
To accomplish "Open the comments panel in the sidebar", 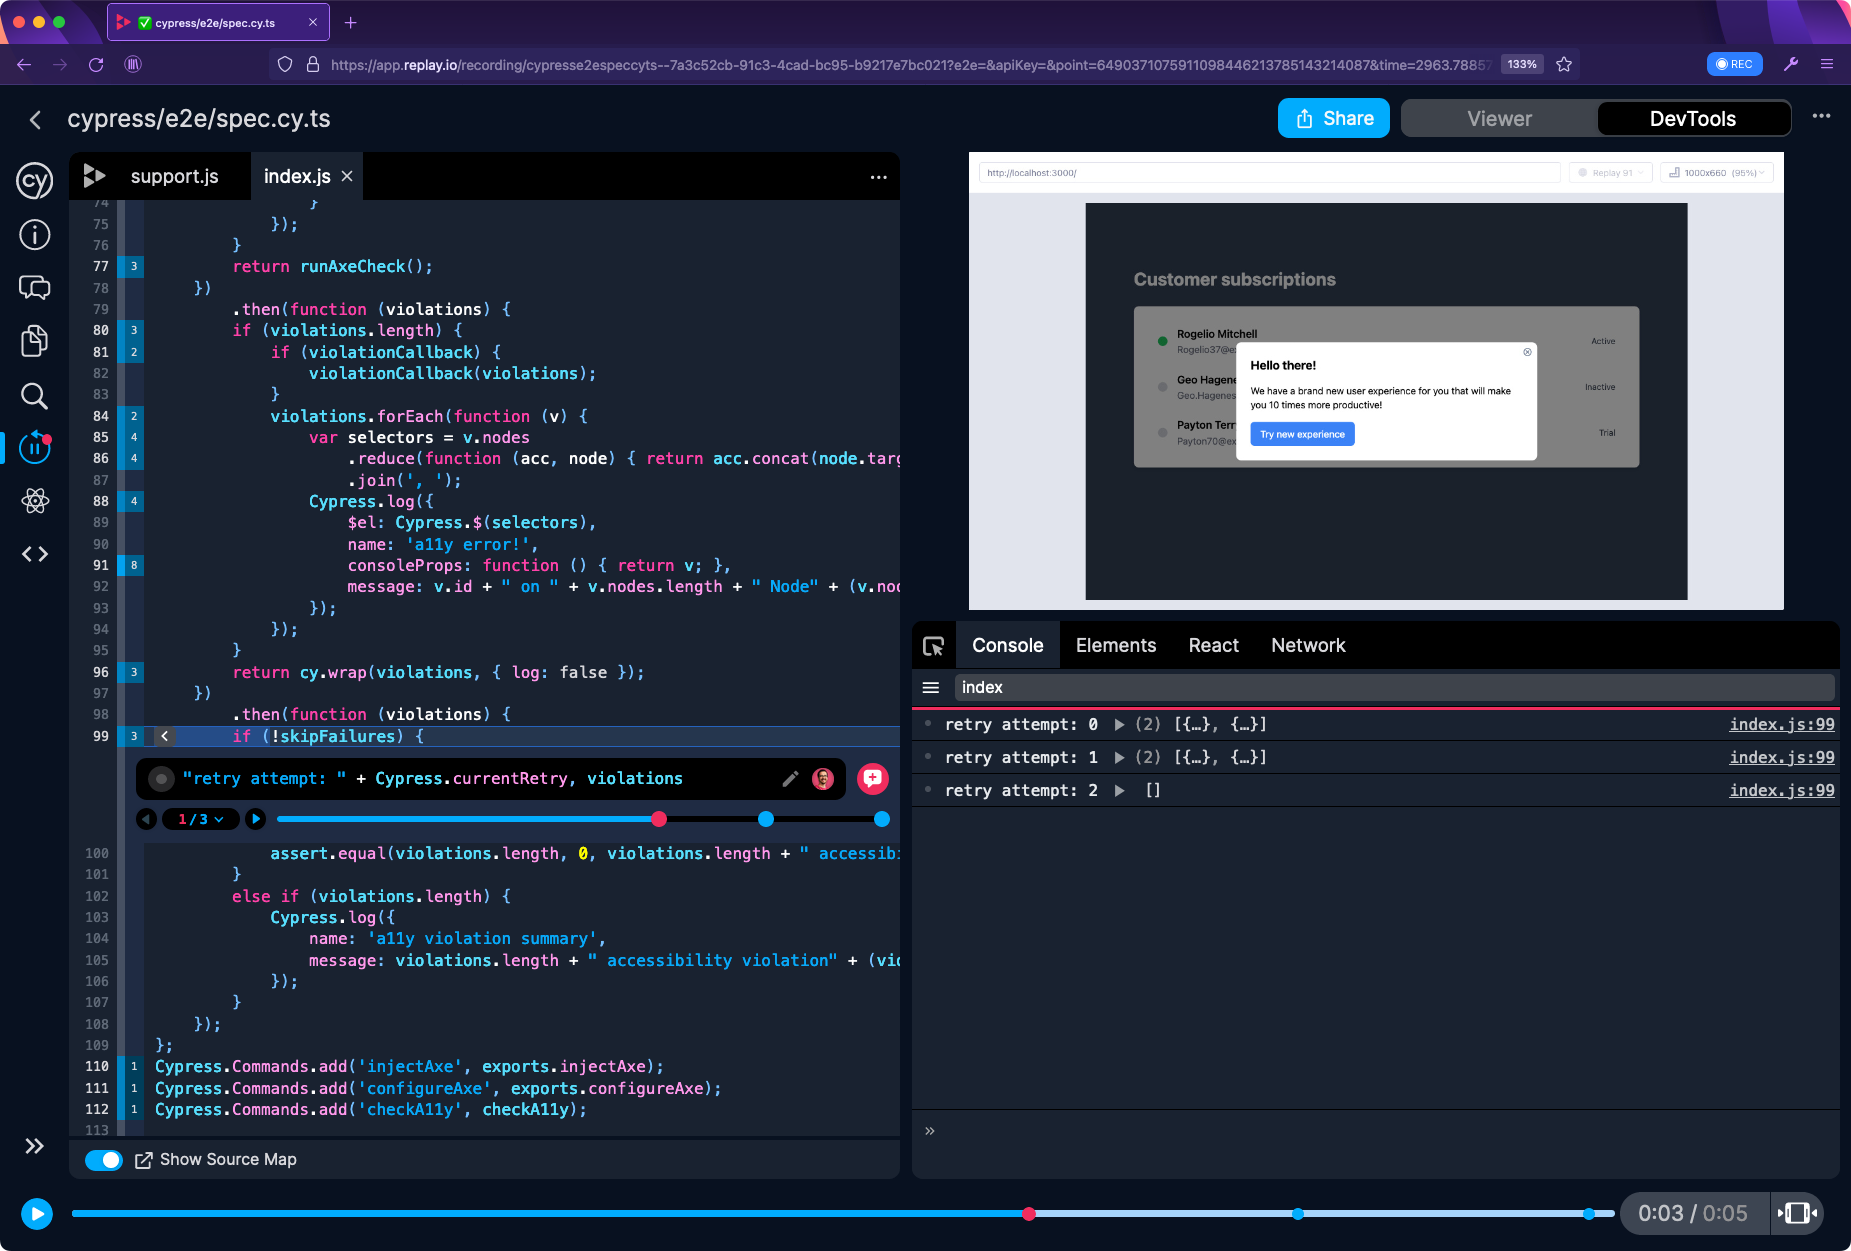I will pos(35,288).
